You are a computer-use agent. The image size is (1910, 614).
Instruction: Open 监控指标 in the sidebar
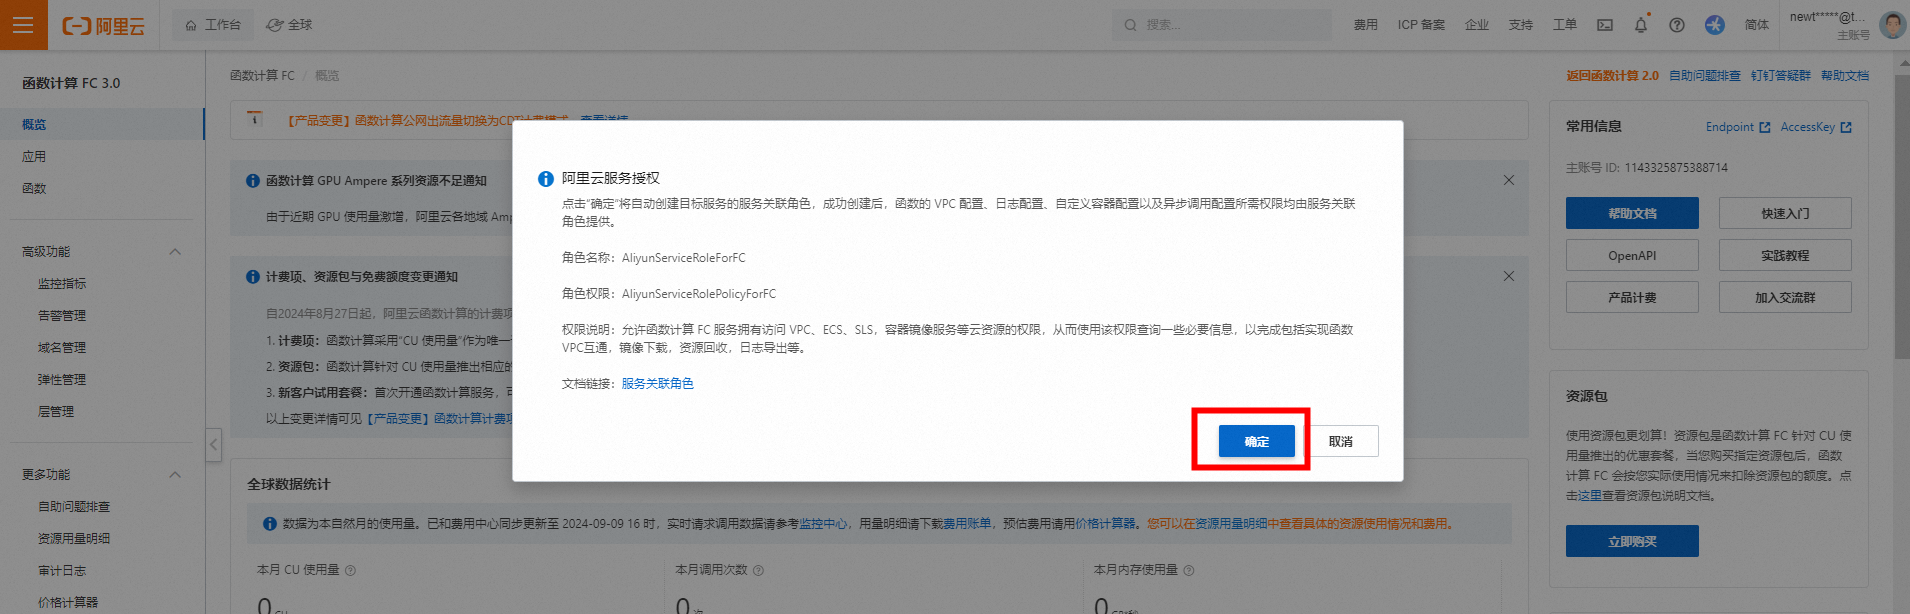(x=62, y=284)
